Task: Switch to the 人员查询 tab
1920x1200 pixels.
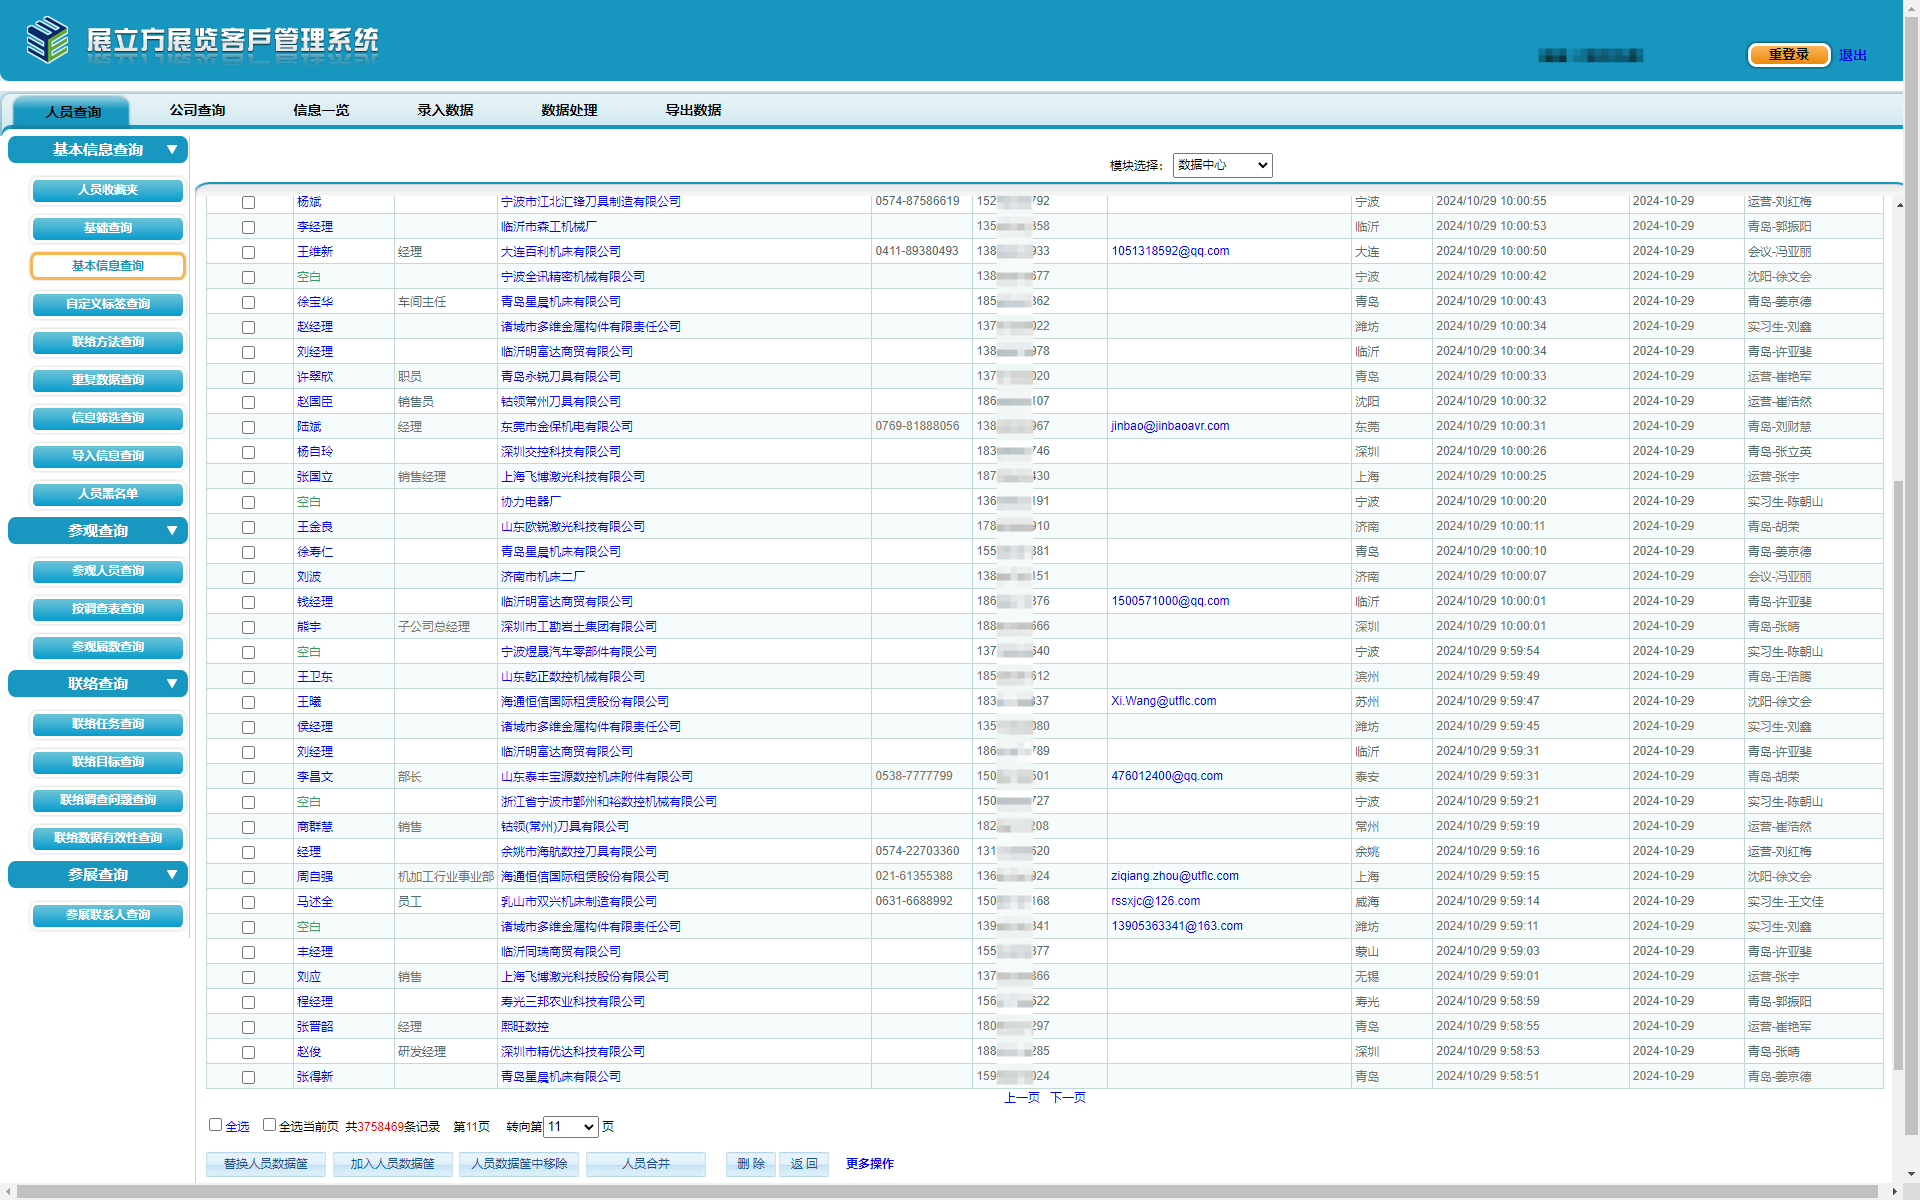Action: click(x=73, y=111)
